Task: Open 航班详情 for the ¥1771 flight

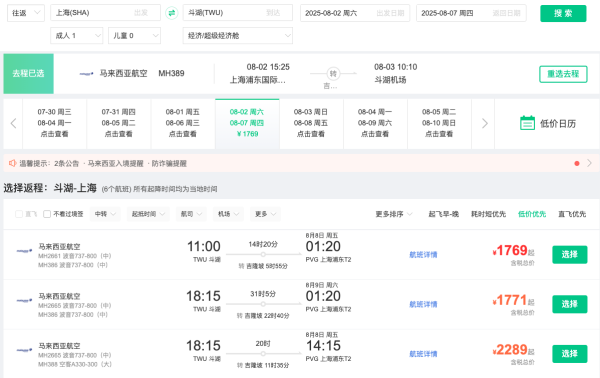Action: 423,304
